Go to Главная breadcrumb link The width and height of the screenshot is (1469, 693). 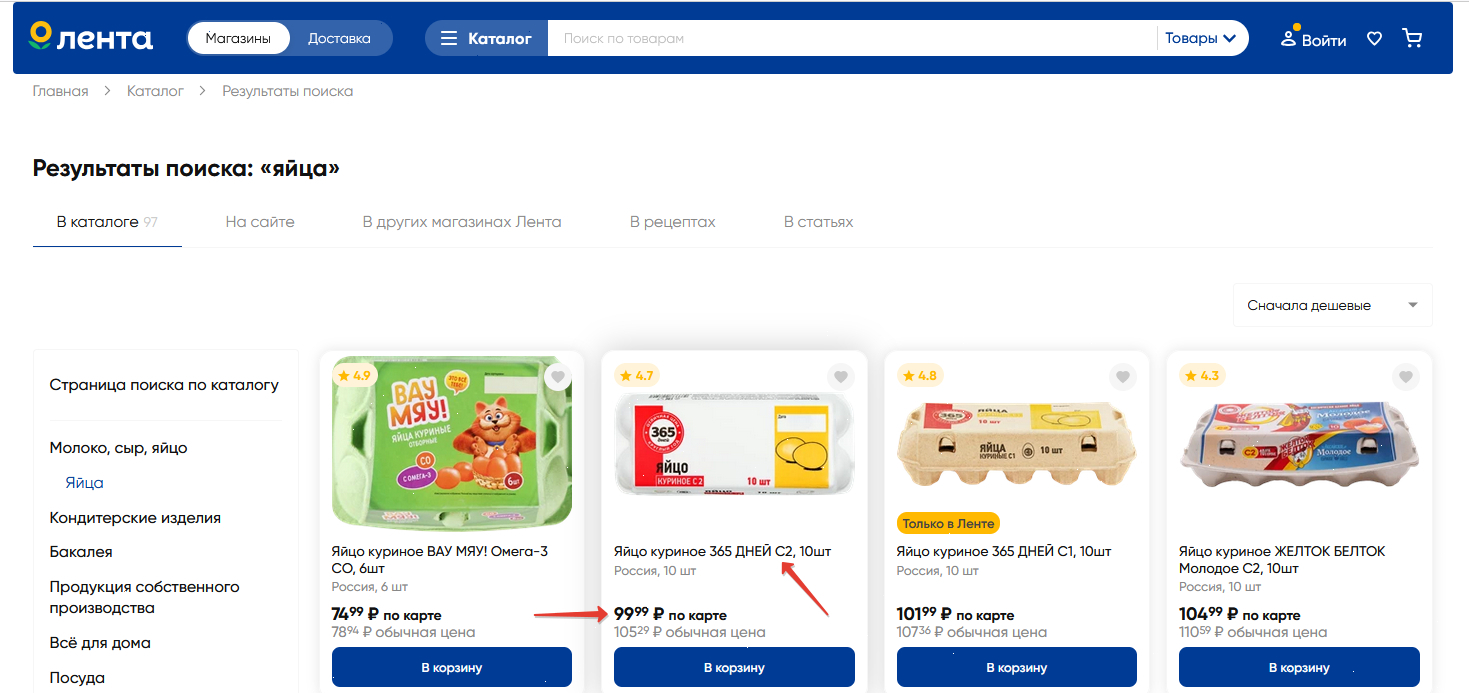(60, 91)
